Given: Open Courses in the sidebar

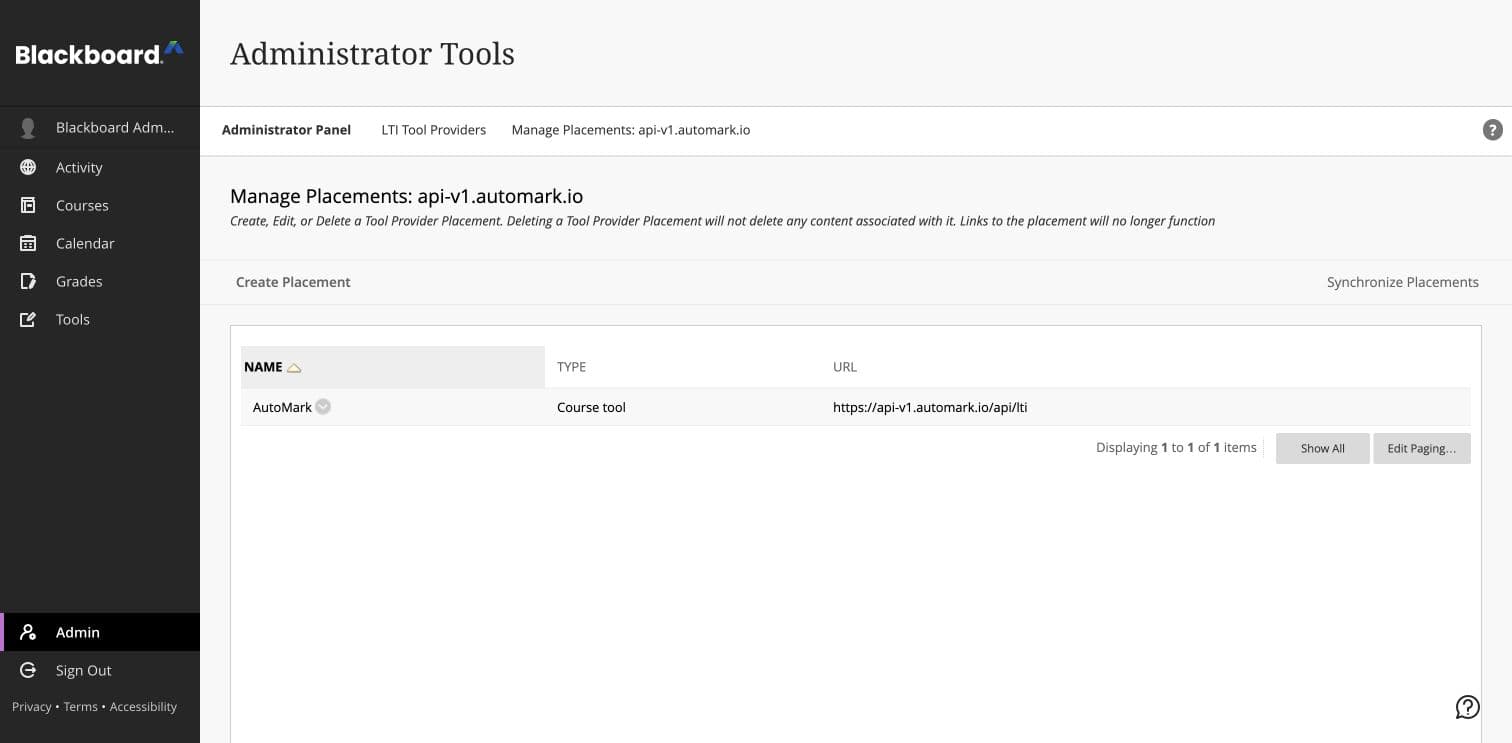Looking at the screenshot, I should (82, 205).
